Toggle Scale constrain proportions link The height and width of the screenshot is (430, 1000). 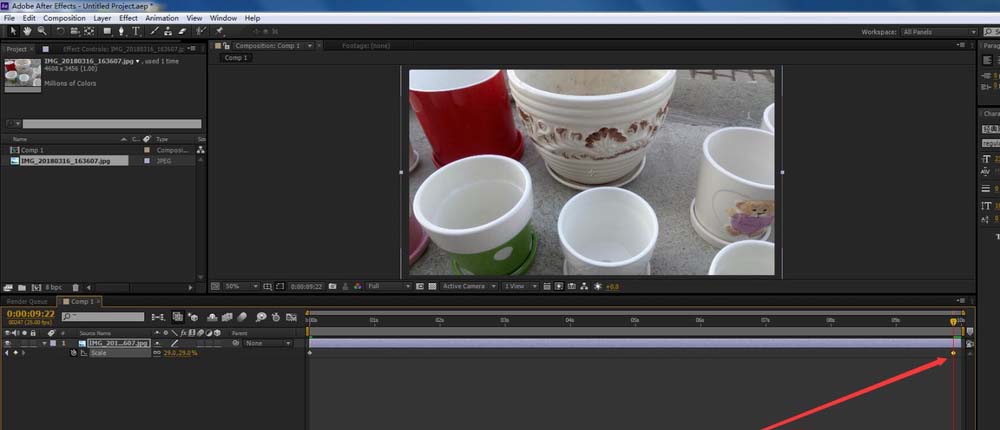click(x=156, y=353)
